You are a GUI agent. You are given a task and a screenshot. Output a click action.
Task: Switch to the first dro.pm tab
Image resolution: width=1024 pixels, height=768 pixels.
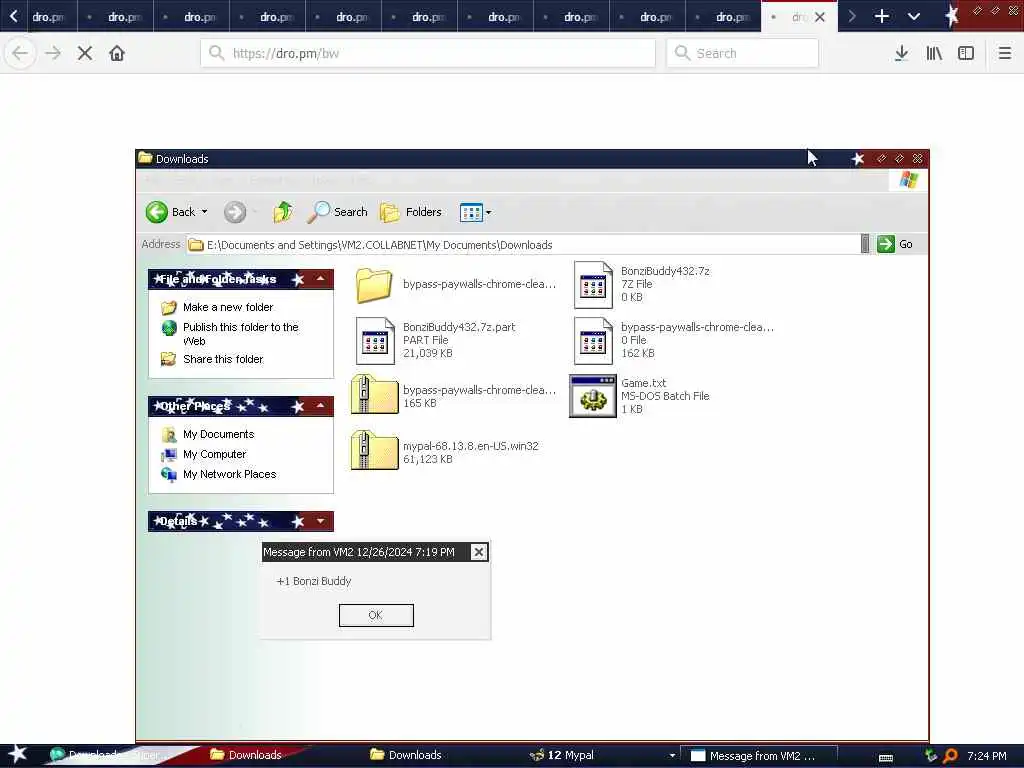[x=48, y=17]
